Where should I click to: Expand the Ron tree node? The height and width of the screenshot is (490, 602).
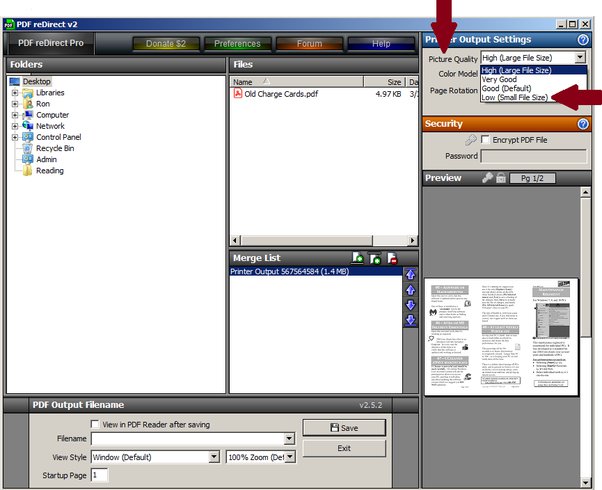click(x=15, y=104)
